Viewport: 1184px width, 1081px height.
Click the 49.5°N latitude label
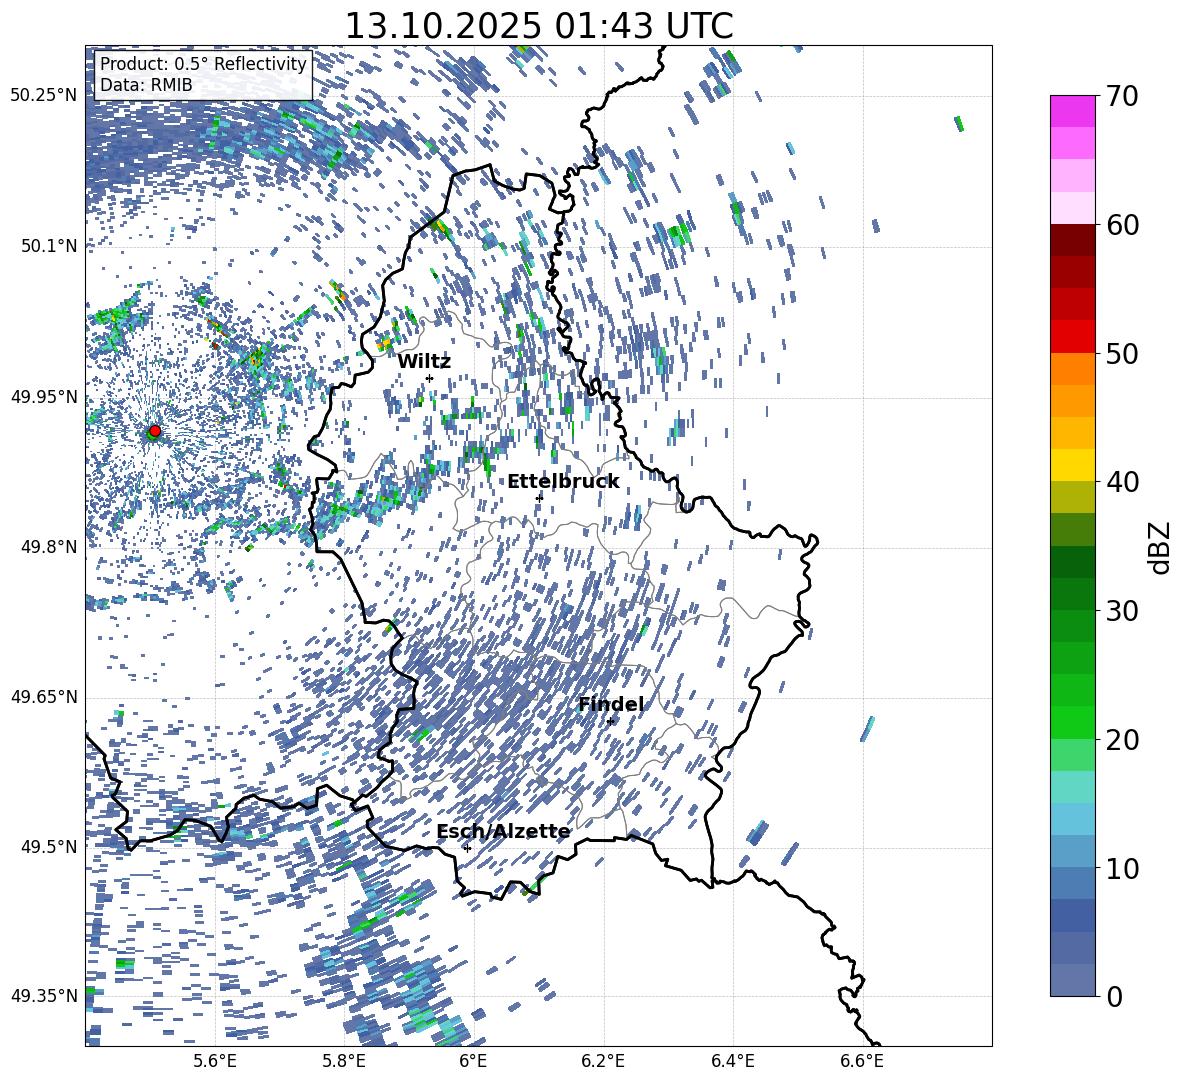49,846
